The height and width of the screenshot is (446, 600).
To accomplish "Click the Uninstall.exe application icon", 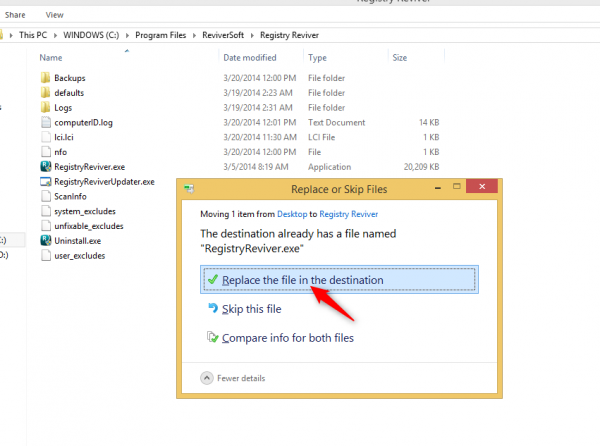I will [x=46, y=241].
